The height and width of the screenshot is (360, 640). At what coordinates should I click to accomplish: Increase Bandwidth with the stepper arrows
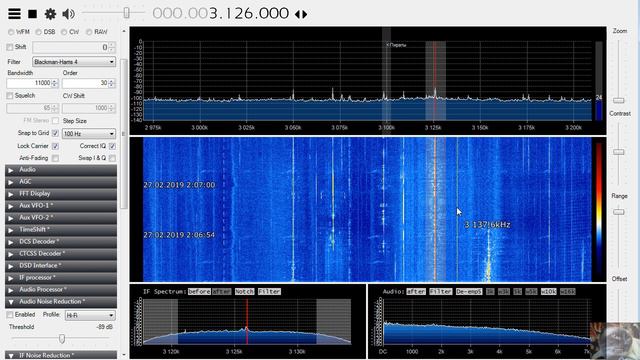(55, 83)
